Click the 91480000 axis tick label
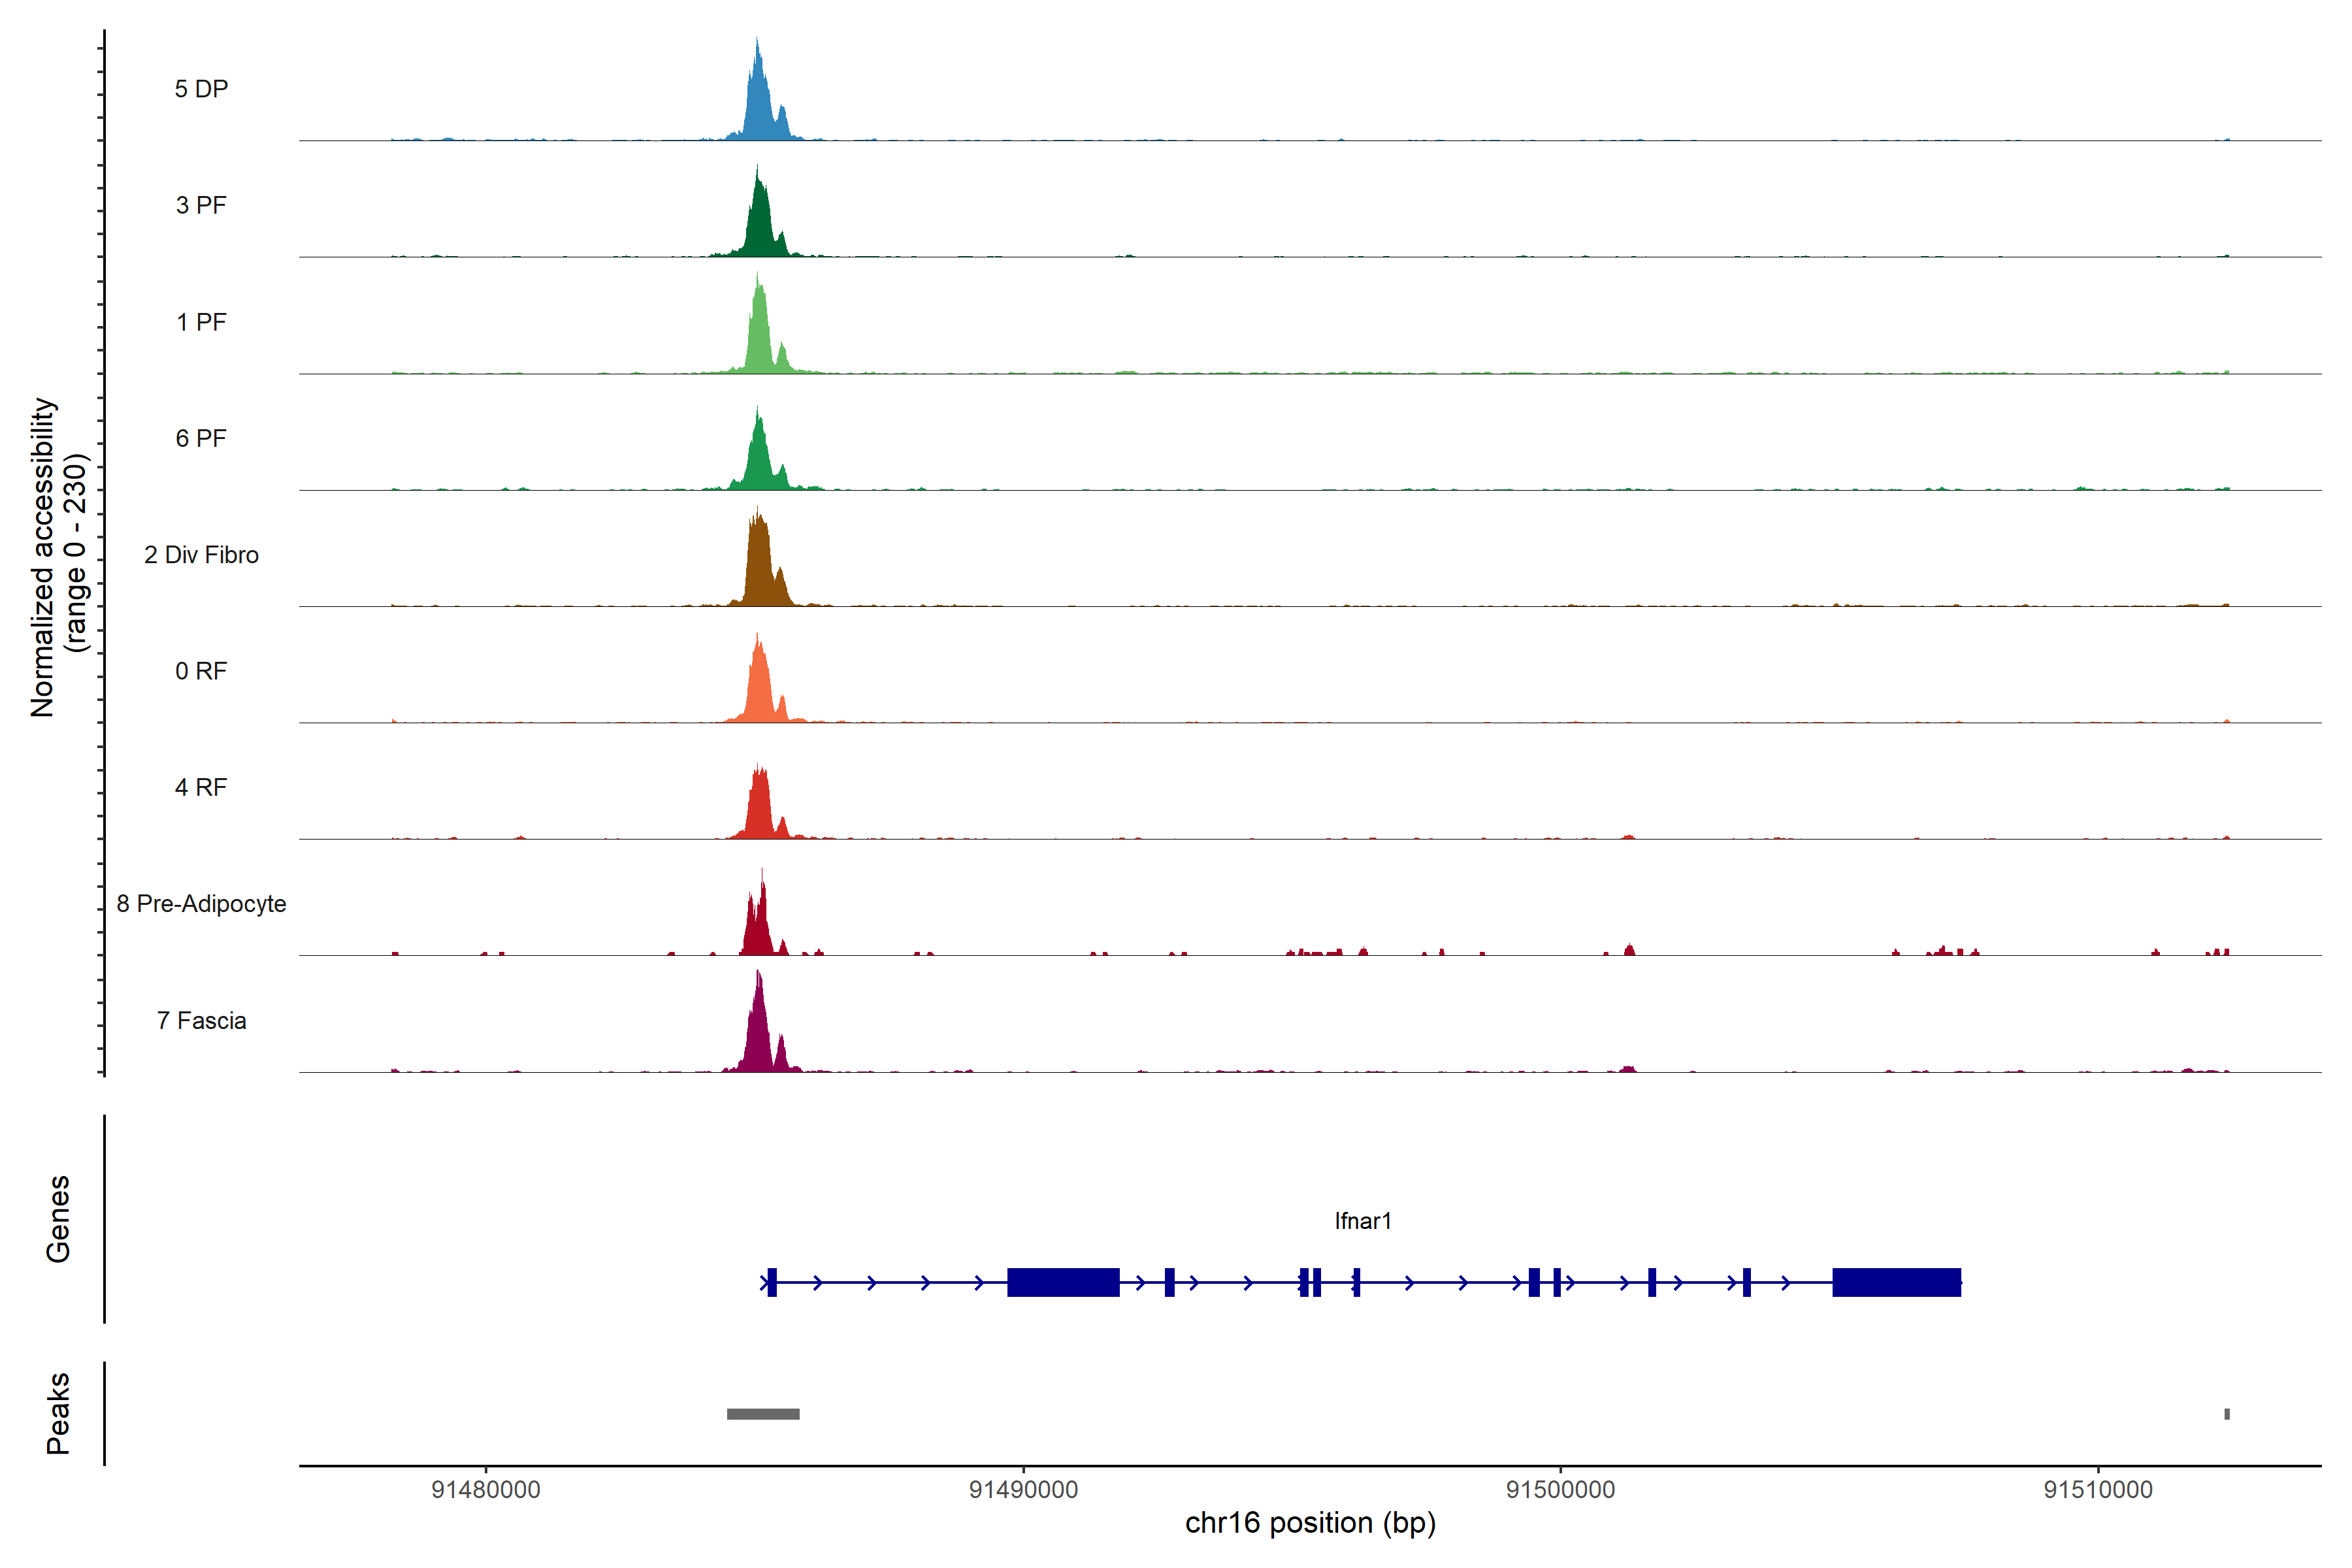The image size is (2352, 1568). click(486, 1489)
